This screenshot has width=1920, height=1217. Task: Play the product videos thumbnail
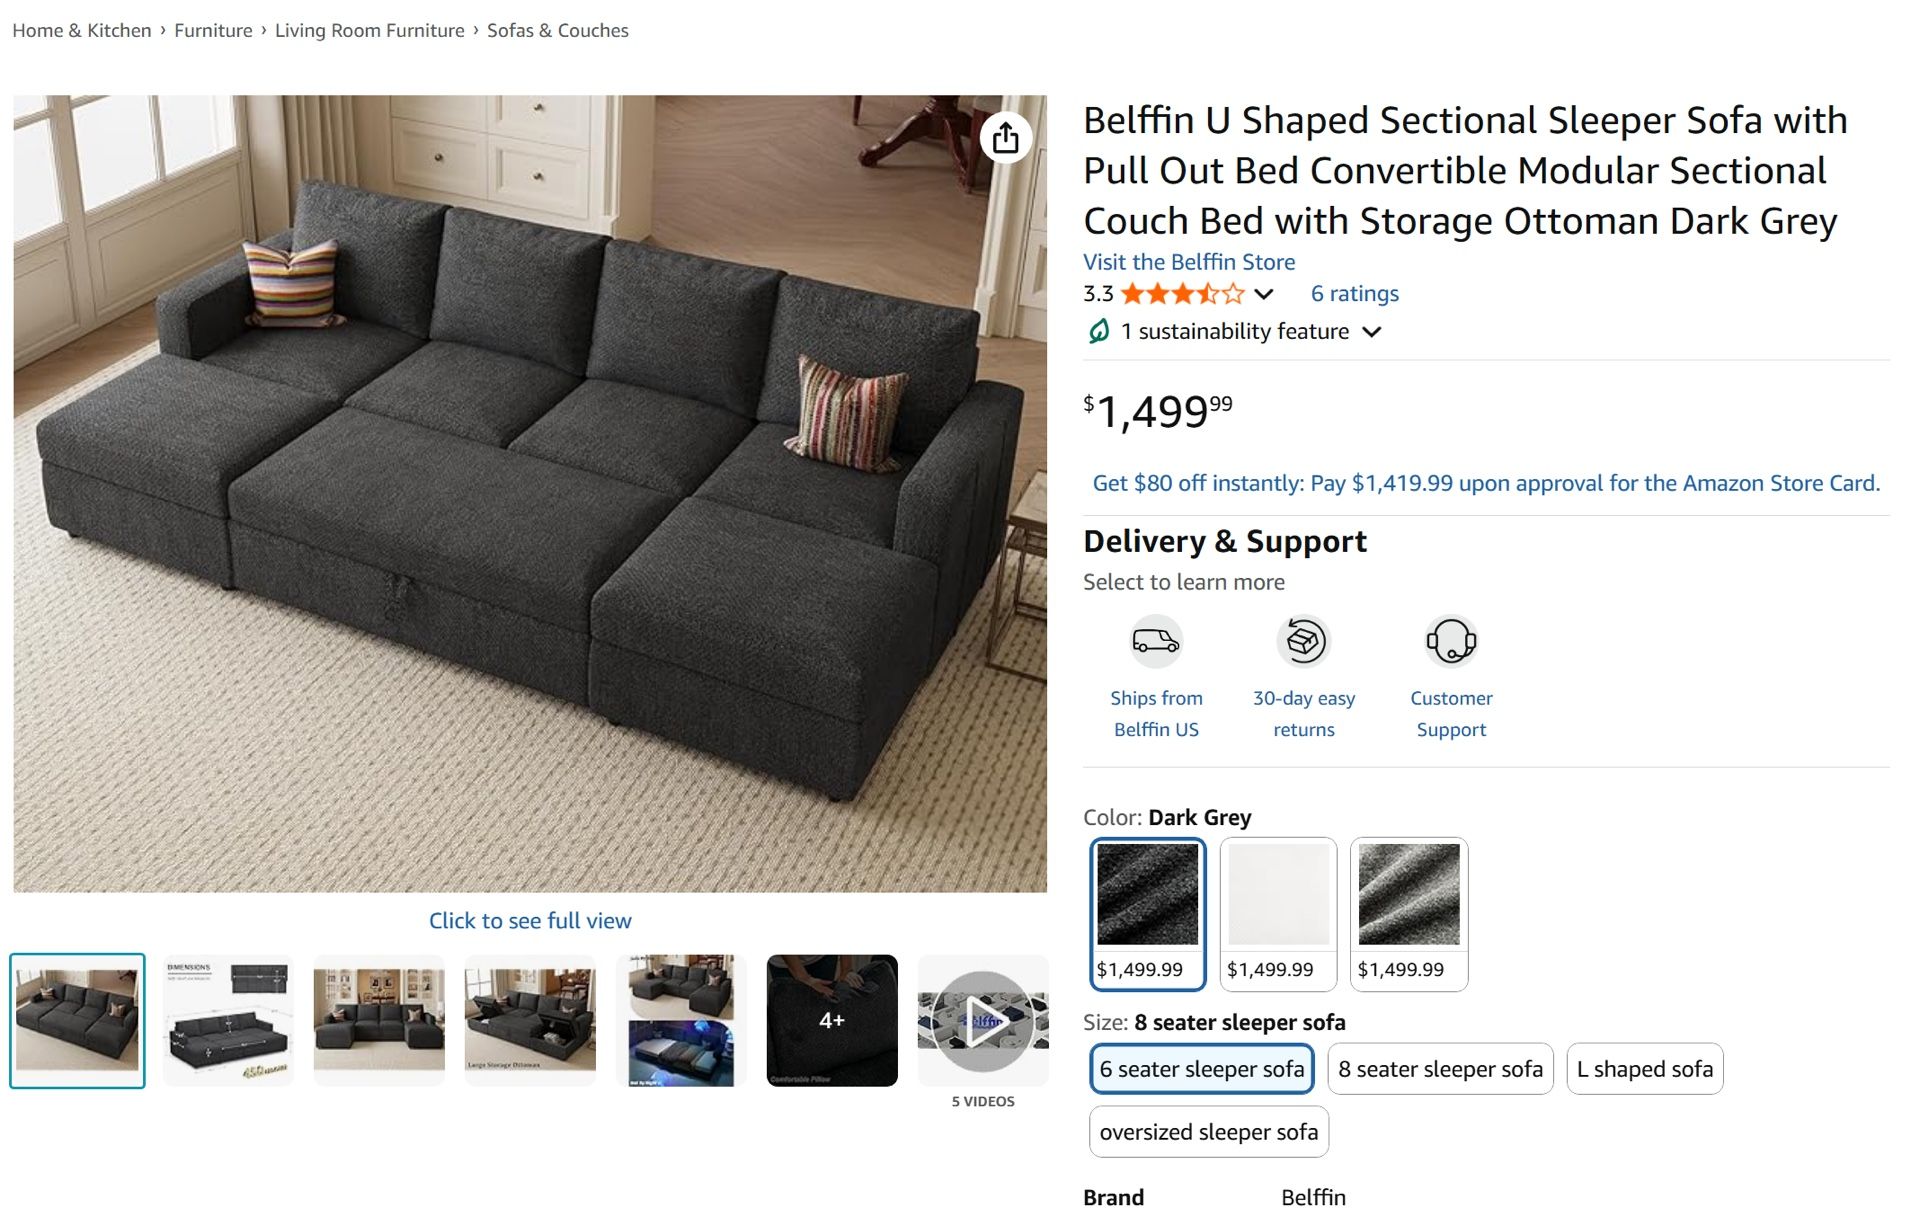point(983,1019)
